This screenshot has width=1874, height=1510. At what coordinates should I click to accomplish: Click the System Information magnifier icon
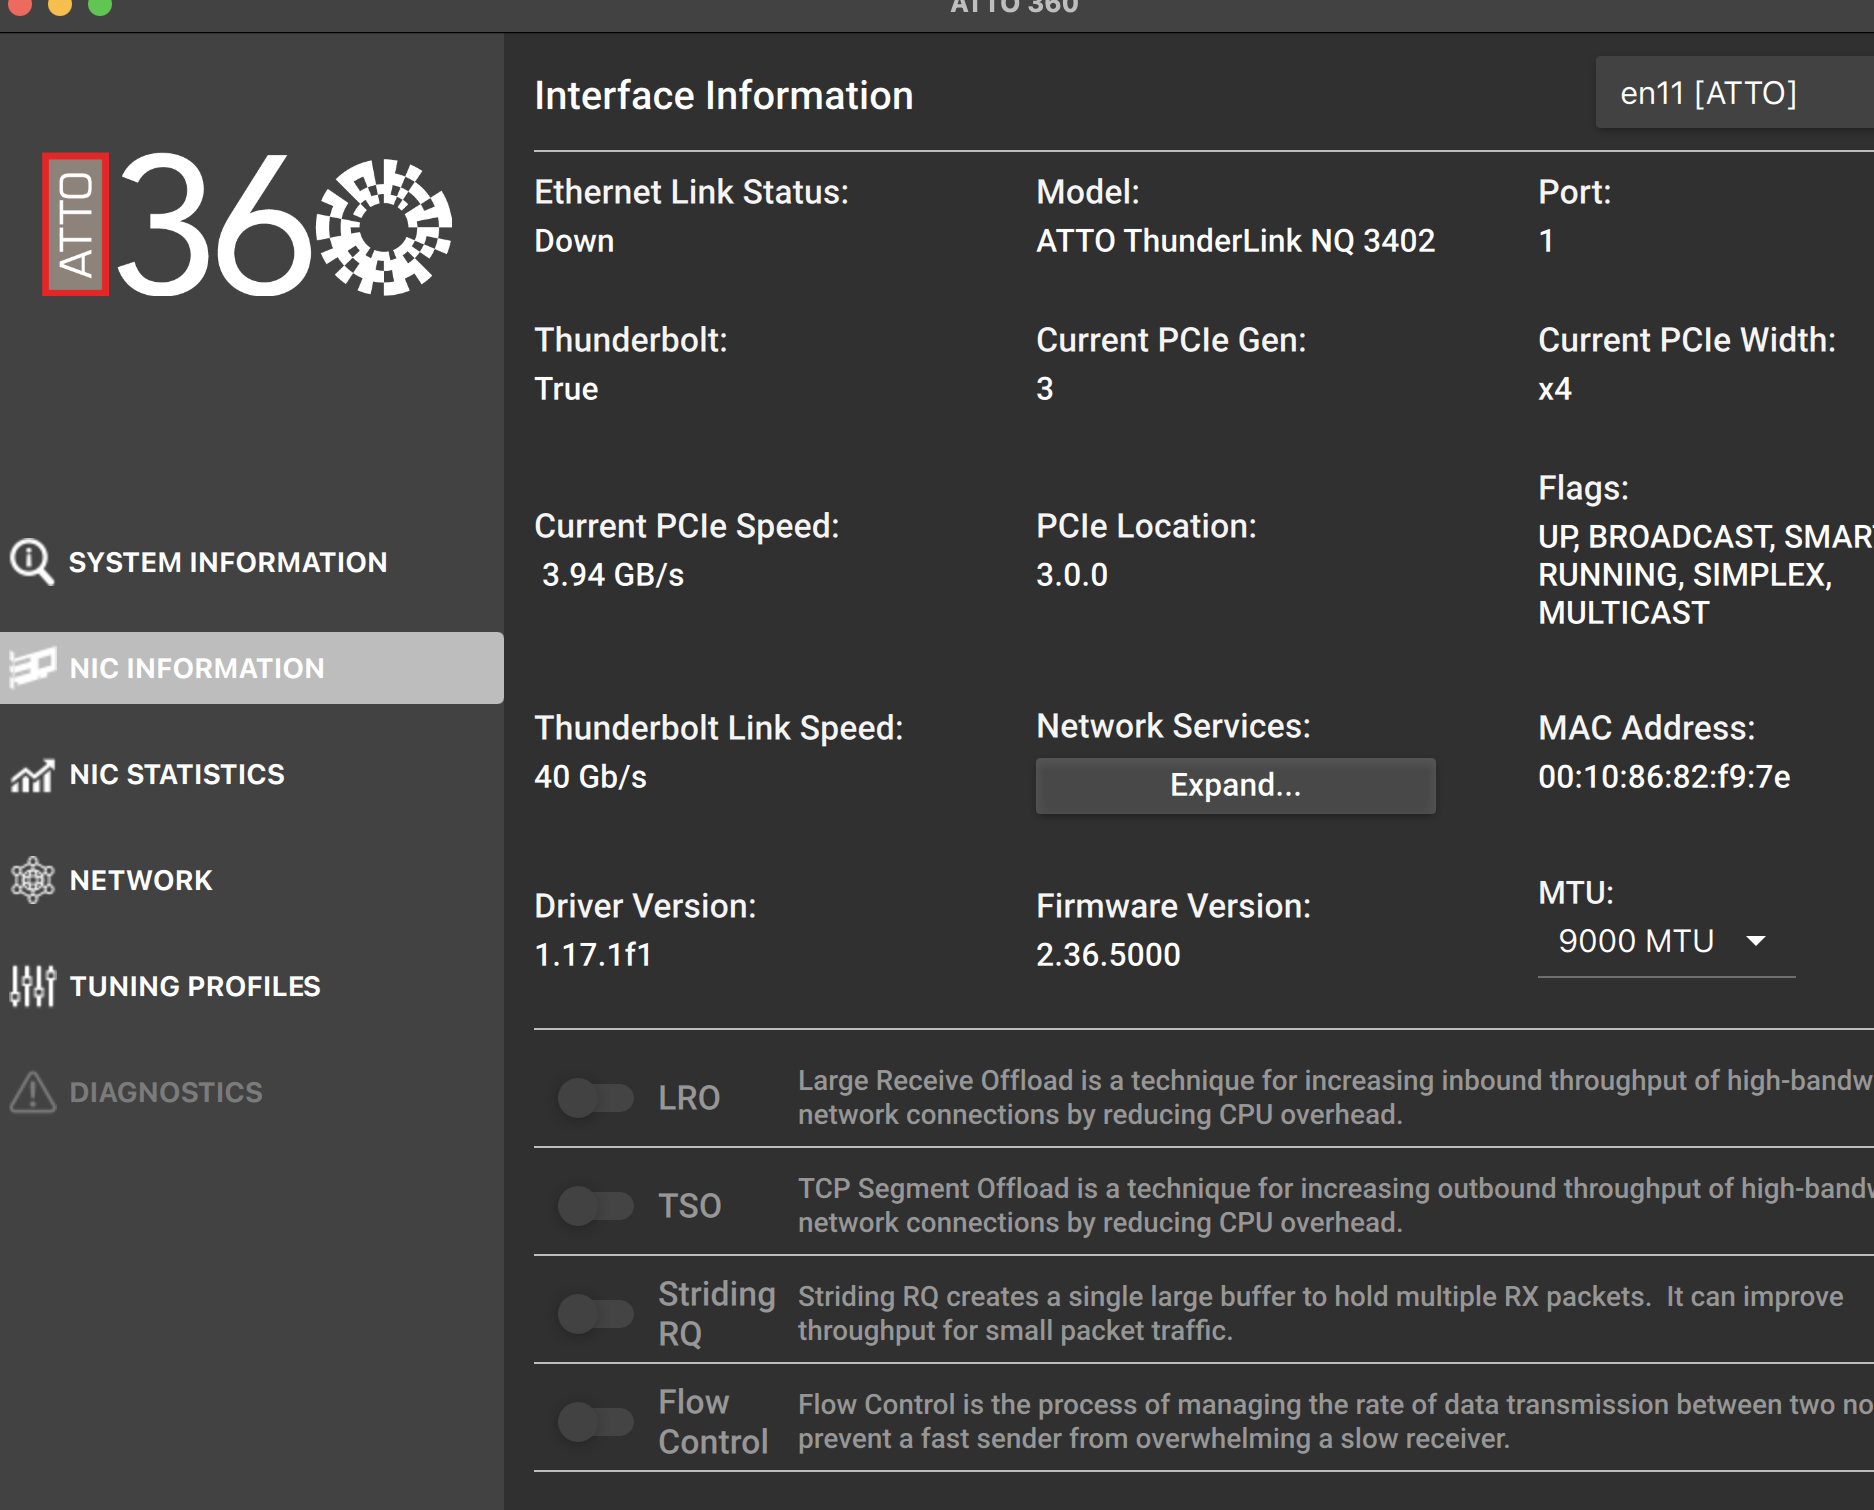[31, 562]
